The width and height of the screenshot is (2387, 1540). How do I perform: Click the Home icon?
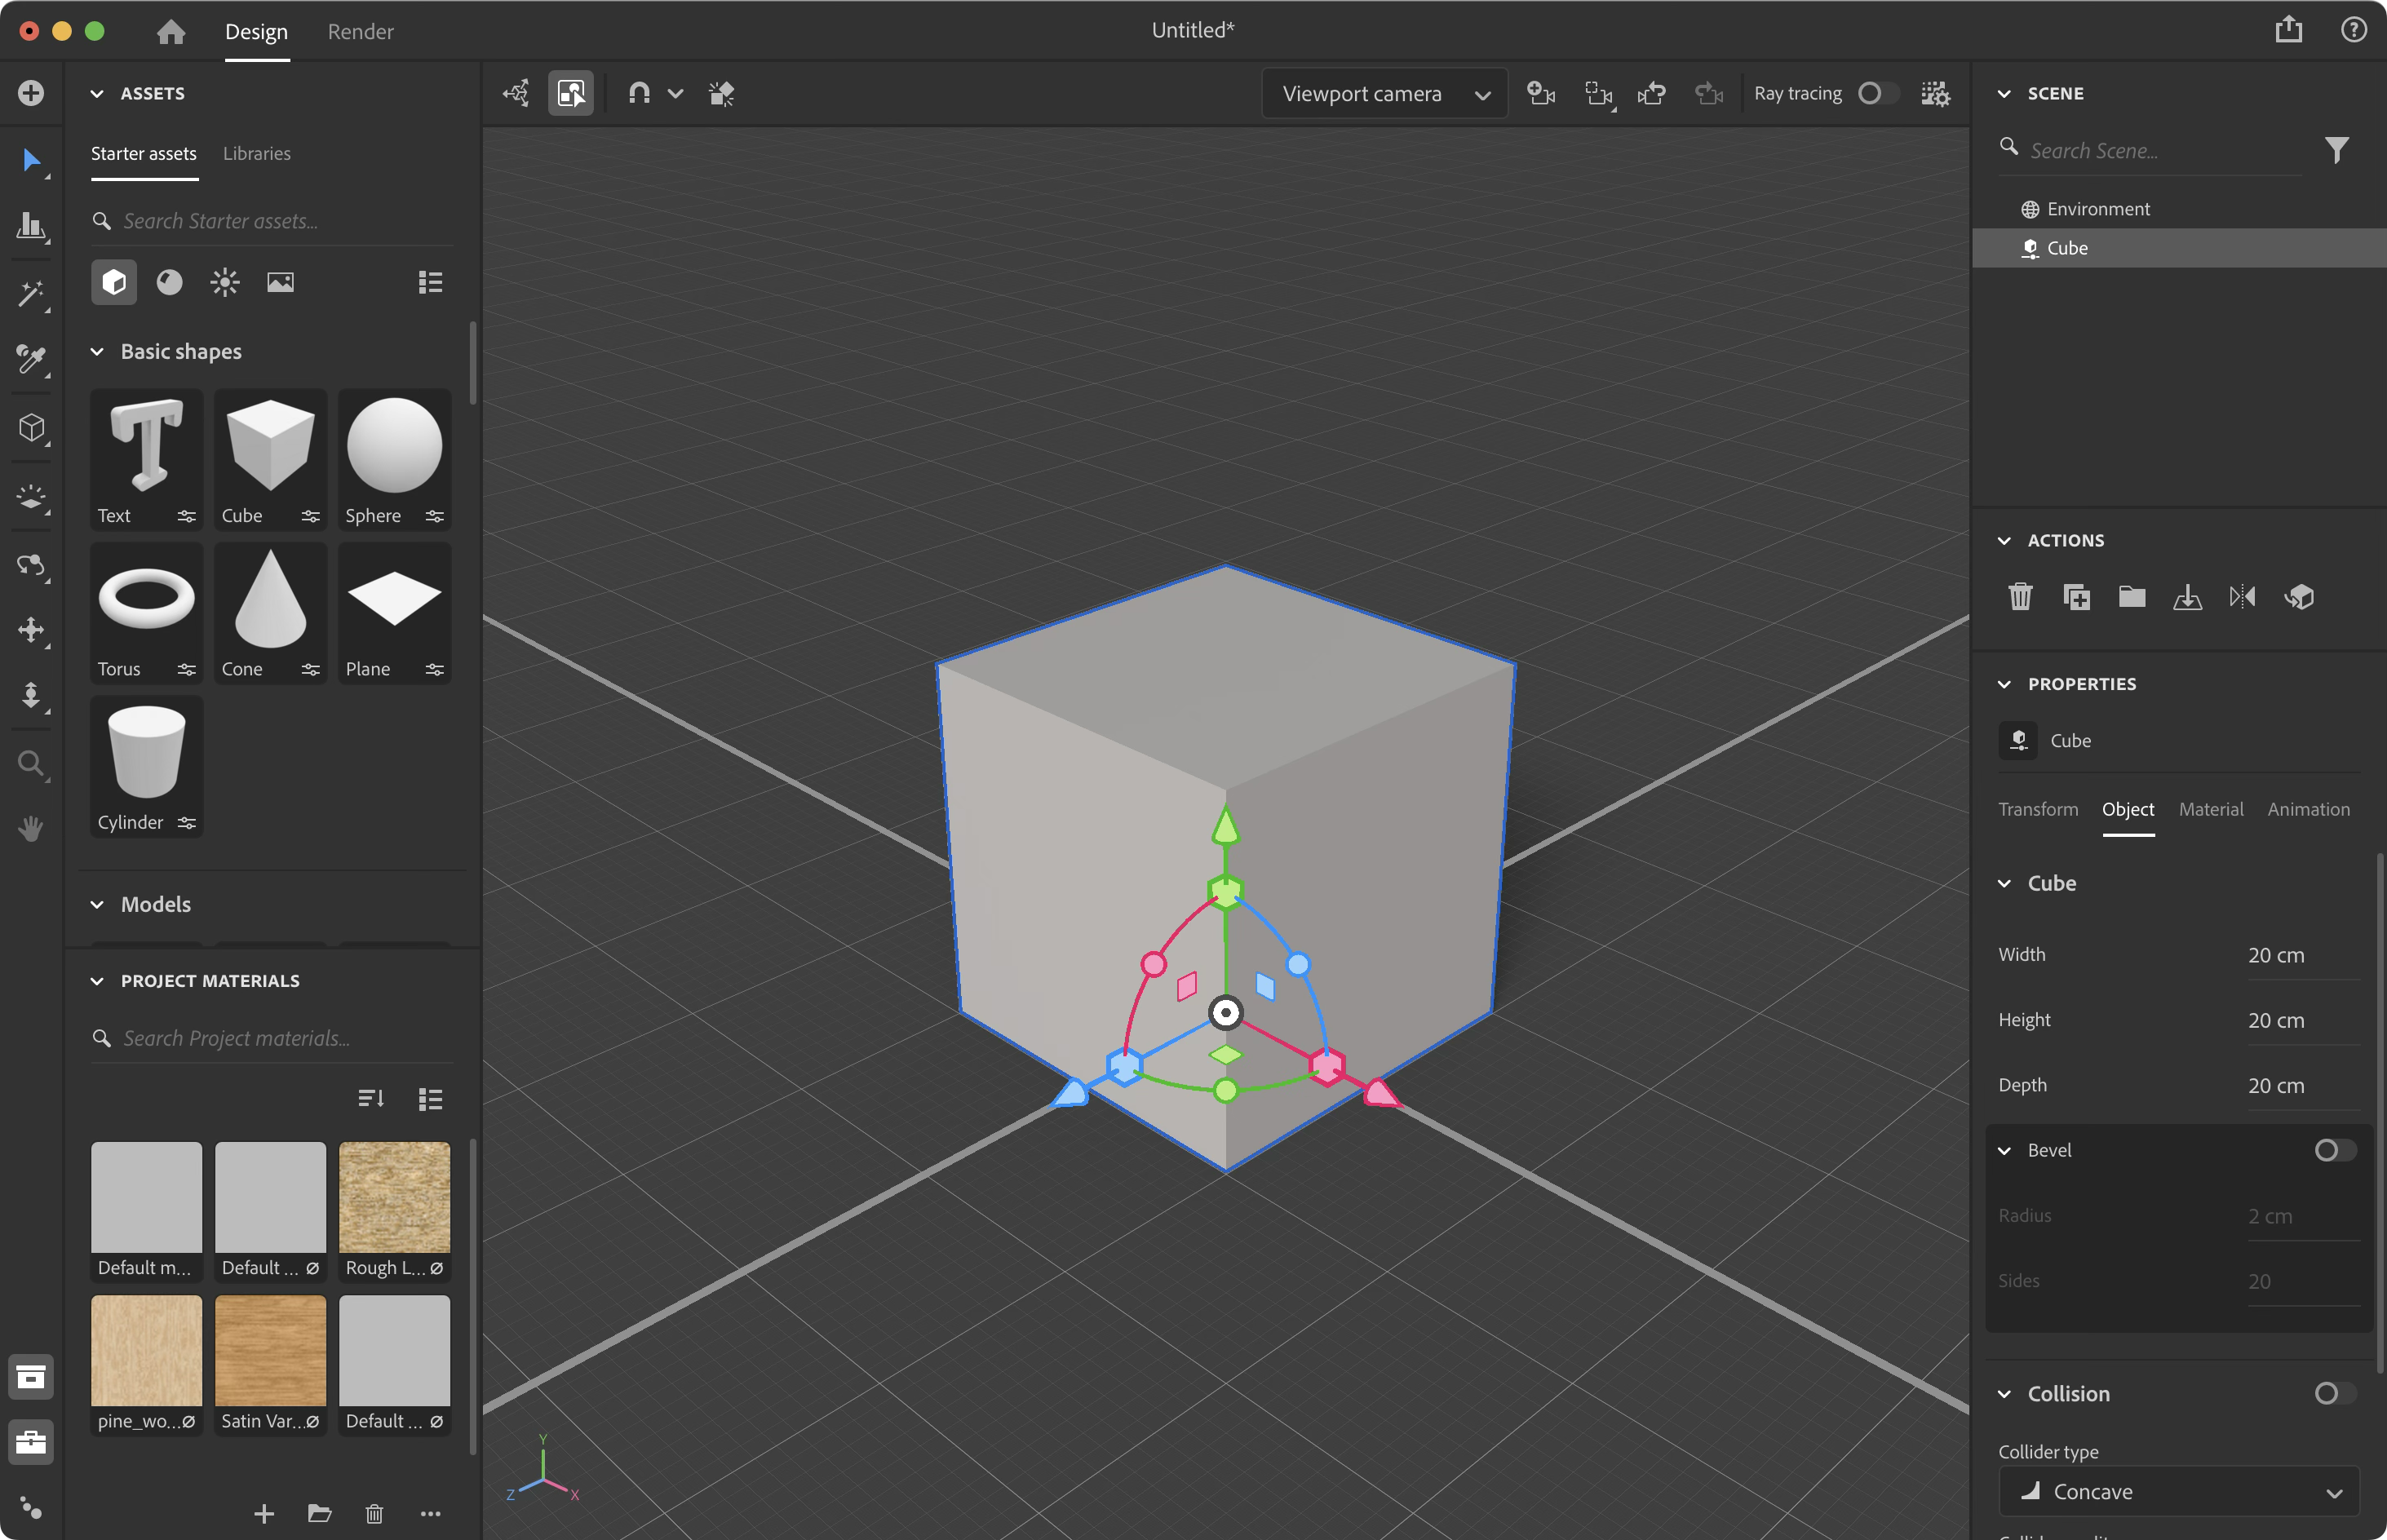[x=171, y=31]
